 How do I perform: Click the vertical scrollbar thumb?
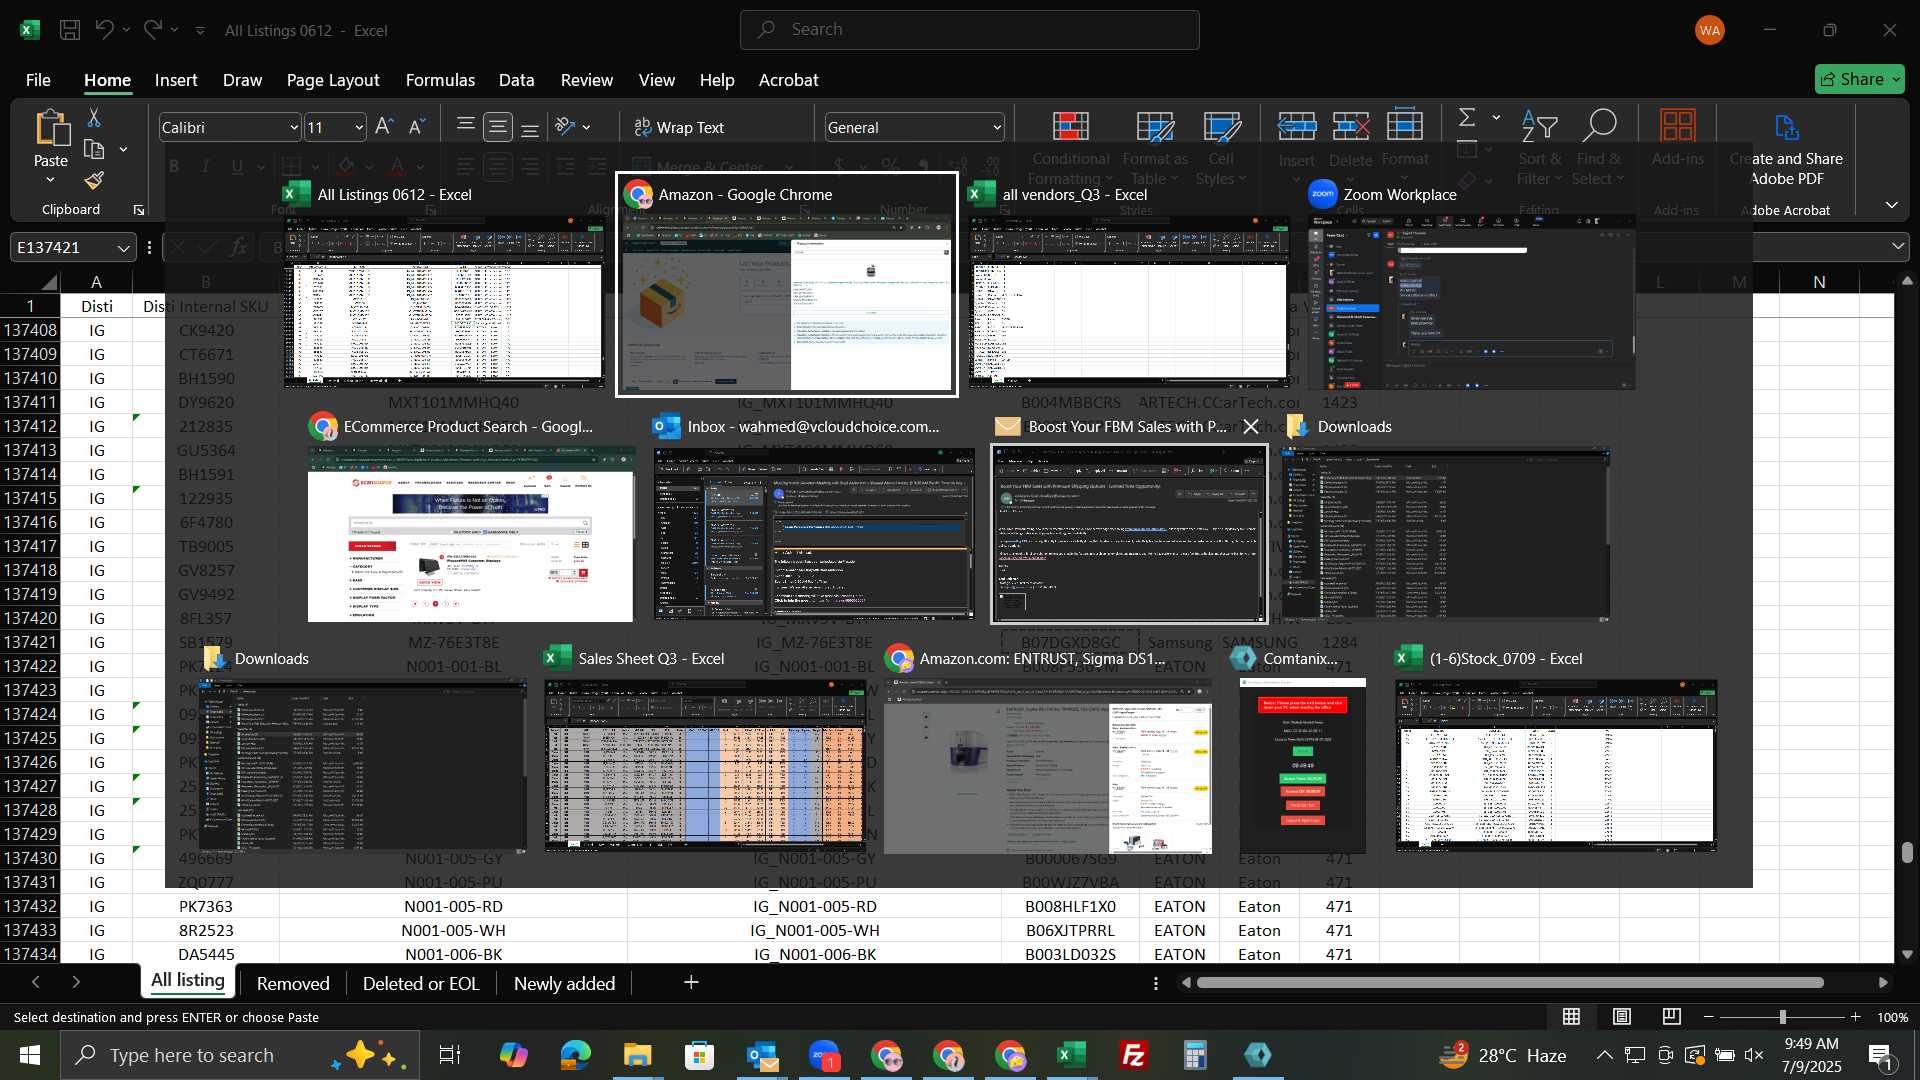1907,853
